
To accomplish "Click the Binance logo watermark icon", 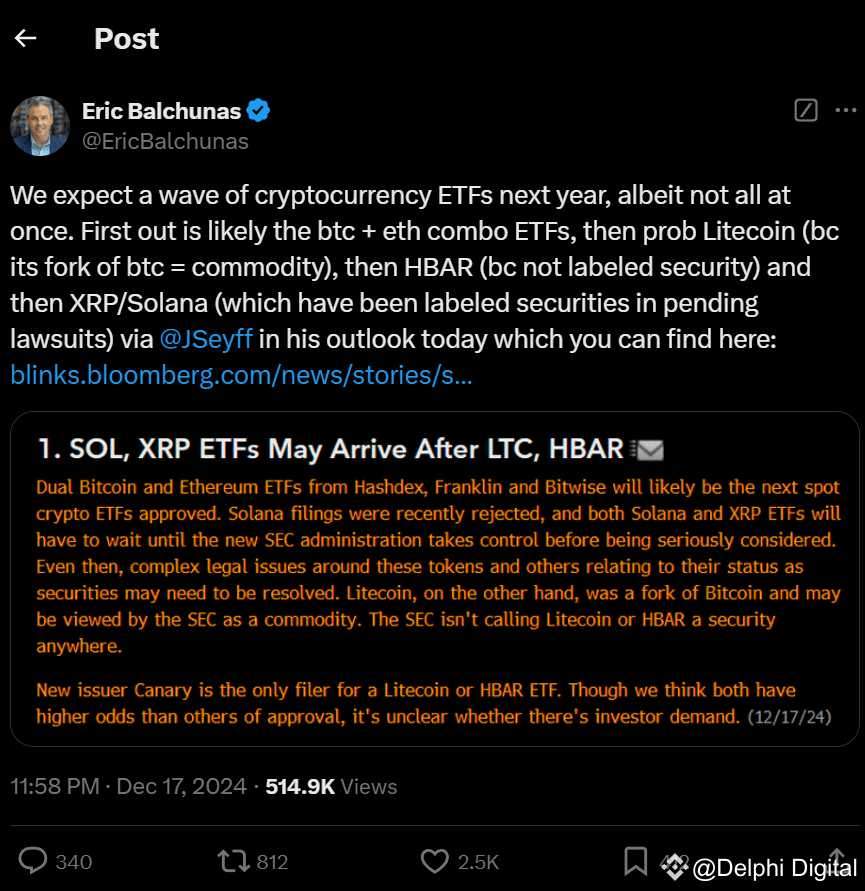I will click(676, 866).
